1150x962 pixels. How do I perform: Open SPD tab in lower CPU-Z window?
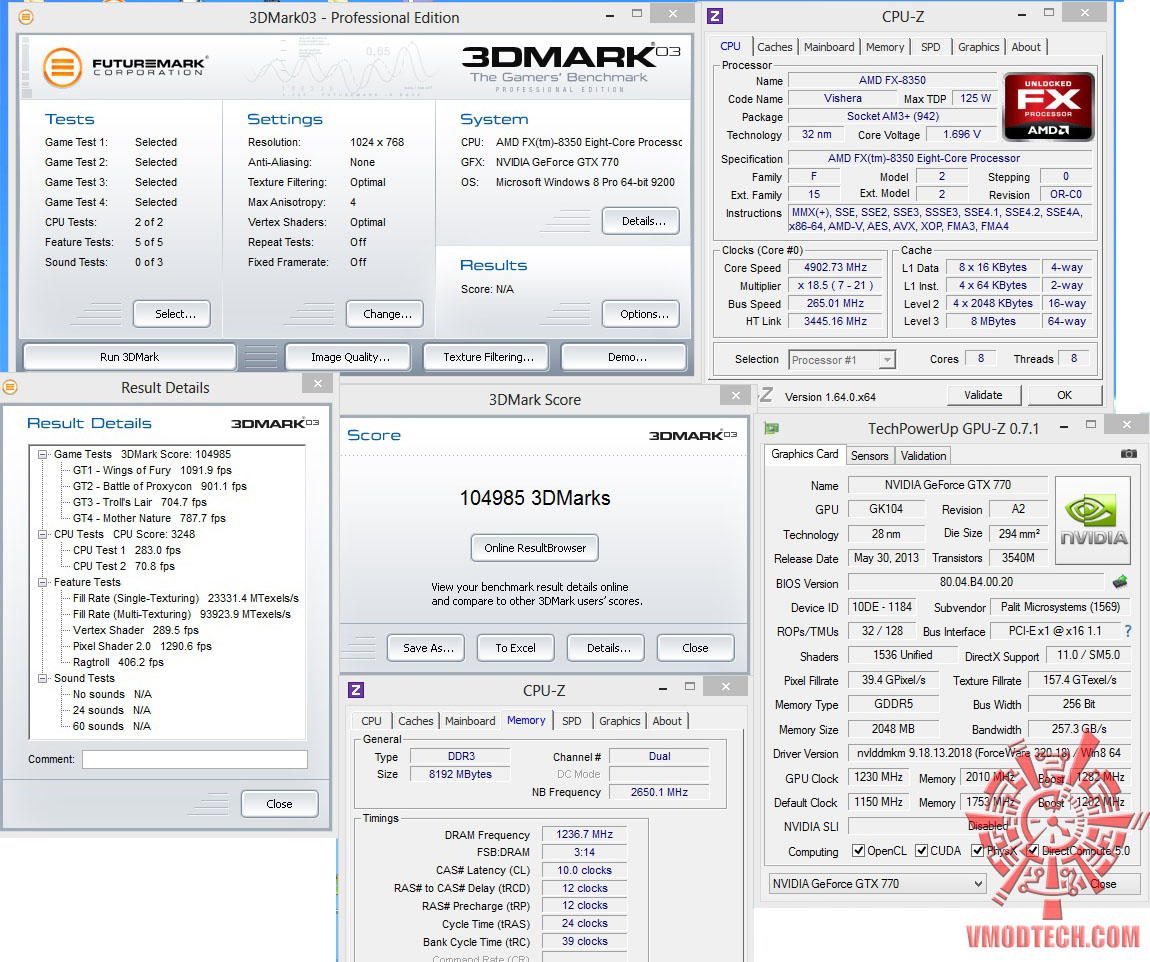coord(571,721)
